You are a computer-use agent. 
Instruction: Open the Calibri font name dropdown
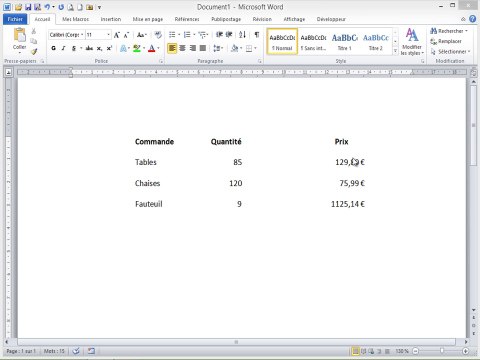coord(82,35)
